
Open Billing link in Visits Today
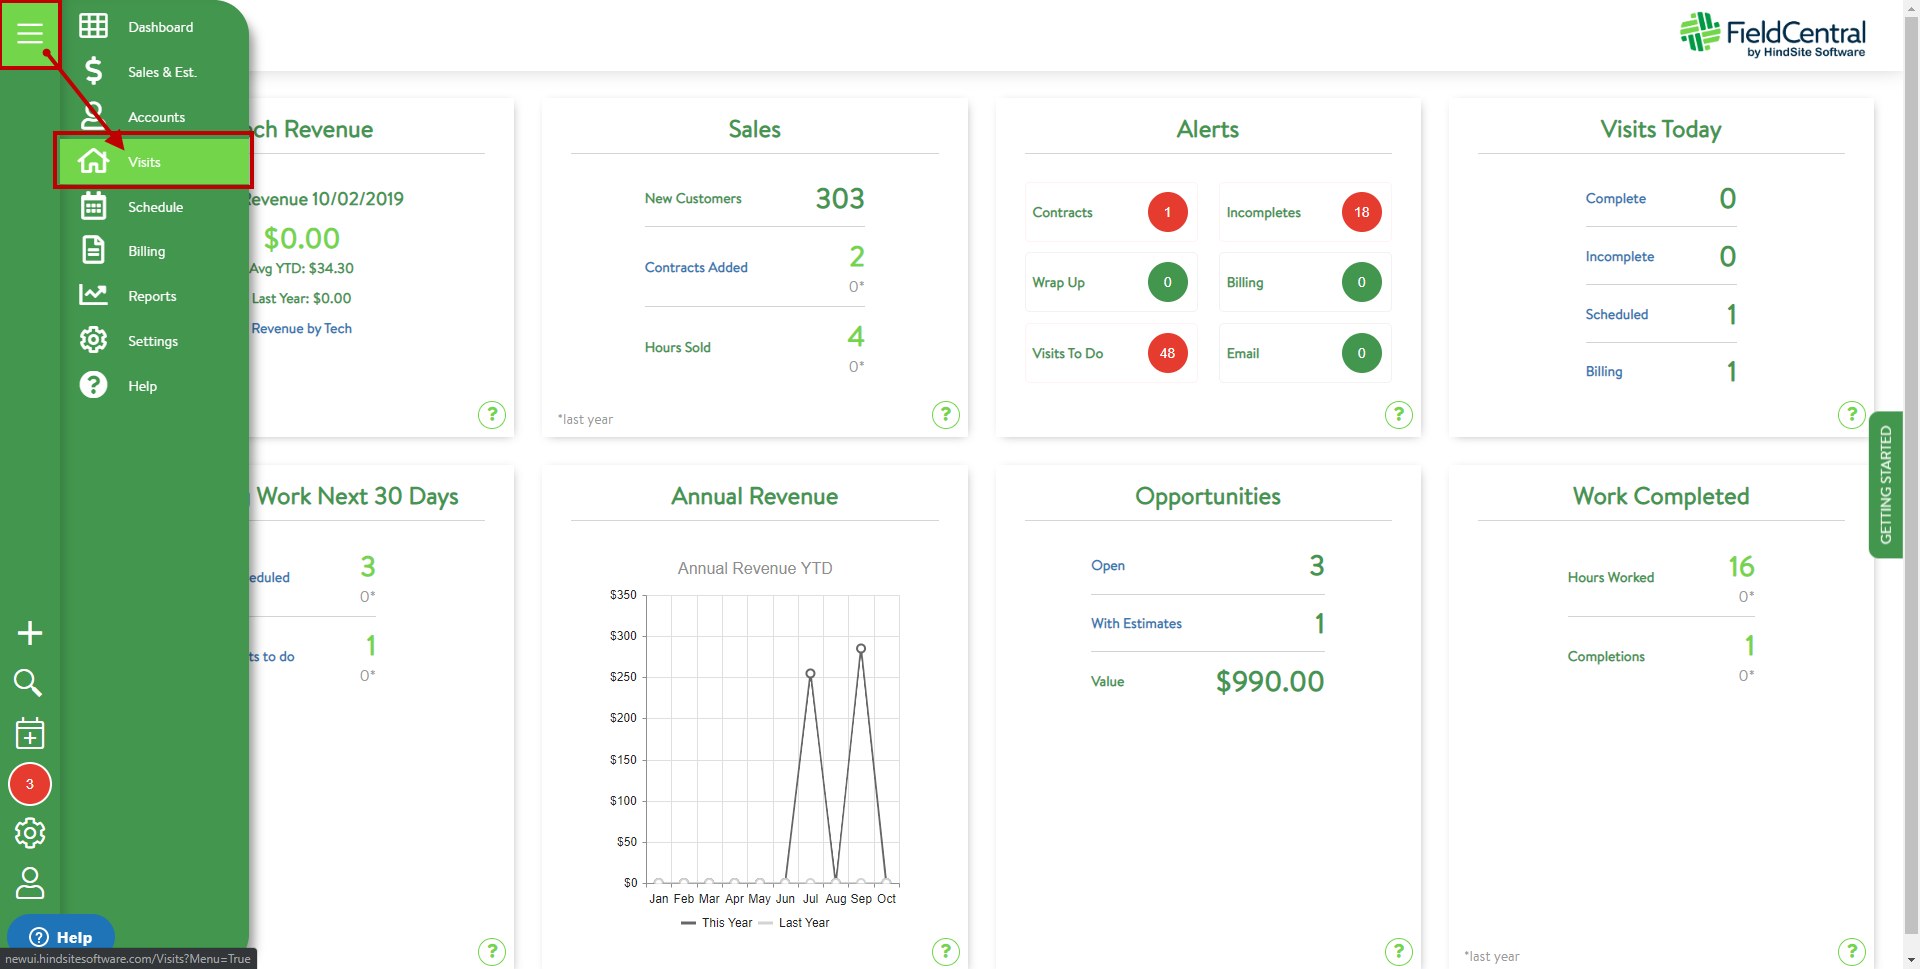(1603, 371)
